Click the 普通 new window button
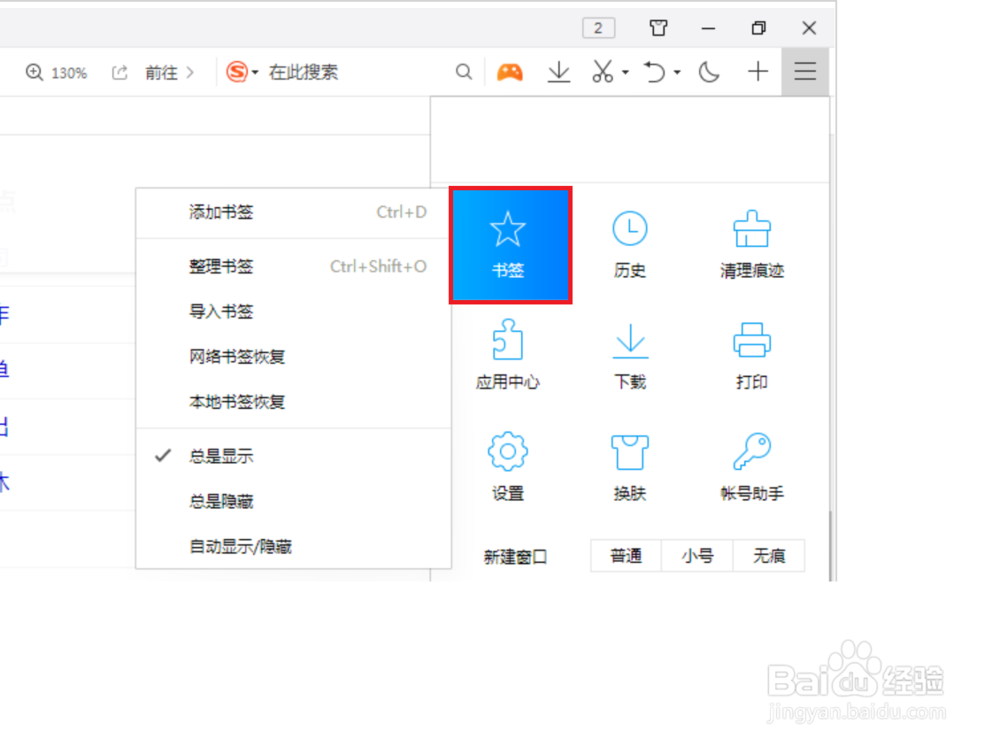 [626, 556]
